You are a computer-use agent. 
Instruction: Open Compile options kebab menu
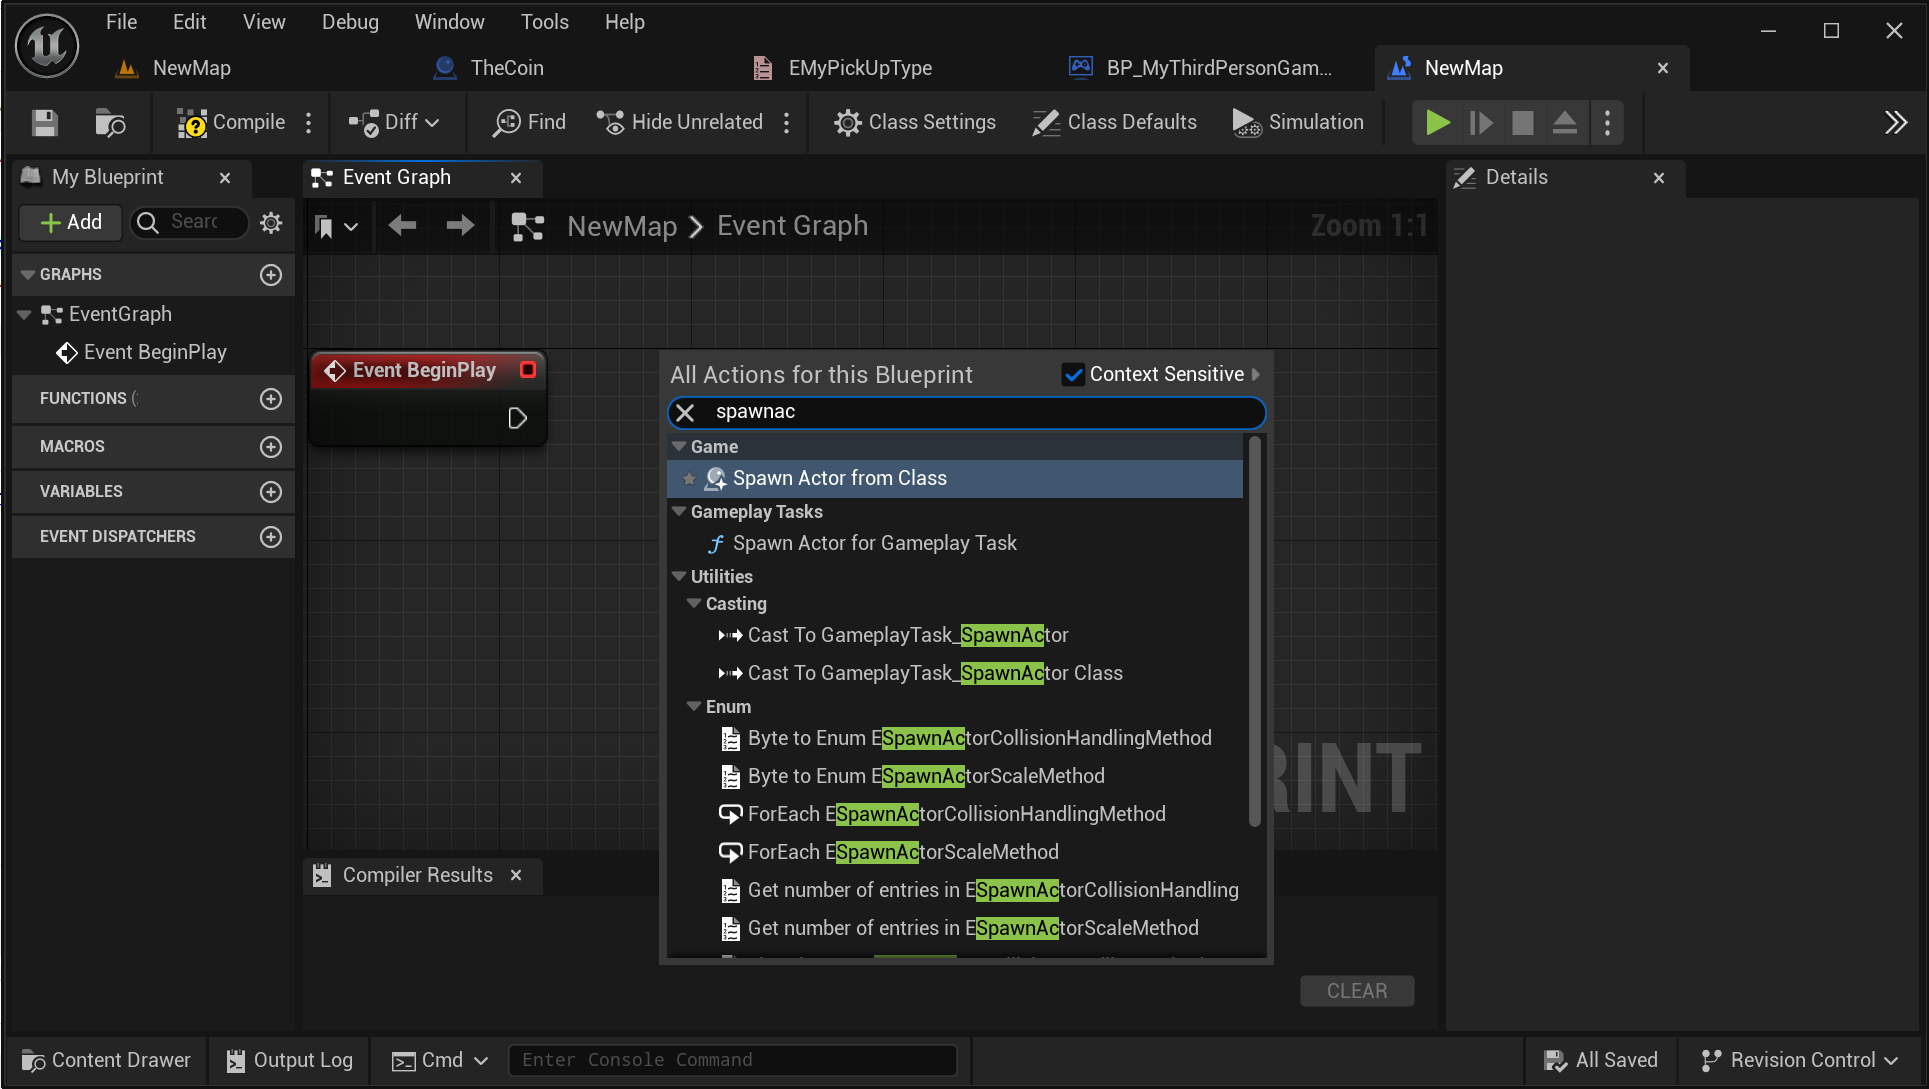pyautogui.click(x=309, y=123)
